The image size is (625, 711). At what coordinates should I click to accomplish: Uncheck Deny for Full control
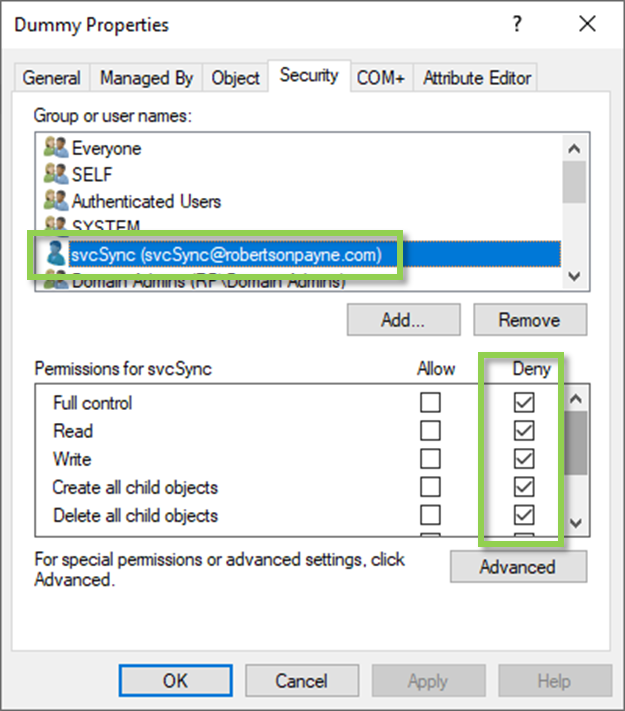coord(524,402)
